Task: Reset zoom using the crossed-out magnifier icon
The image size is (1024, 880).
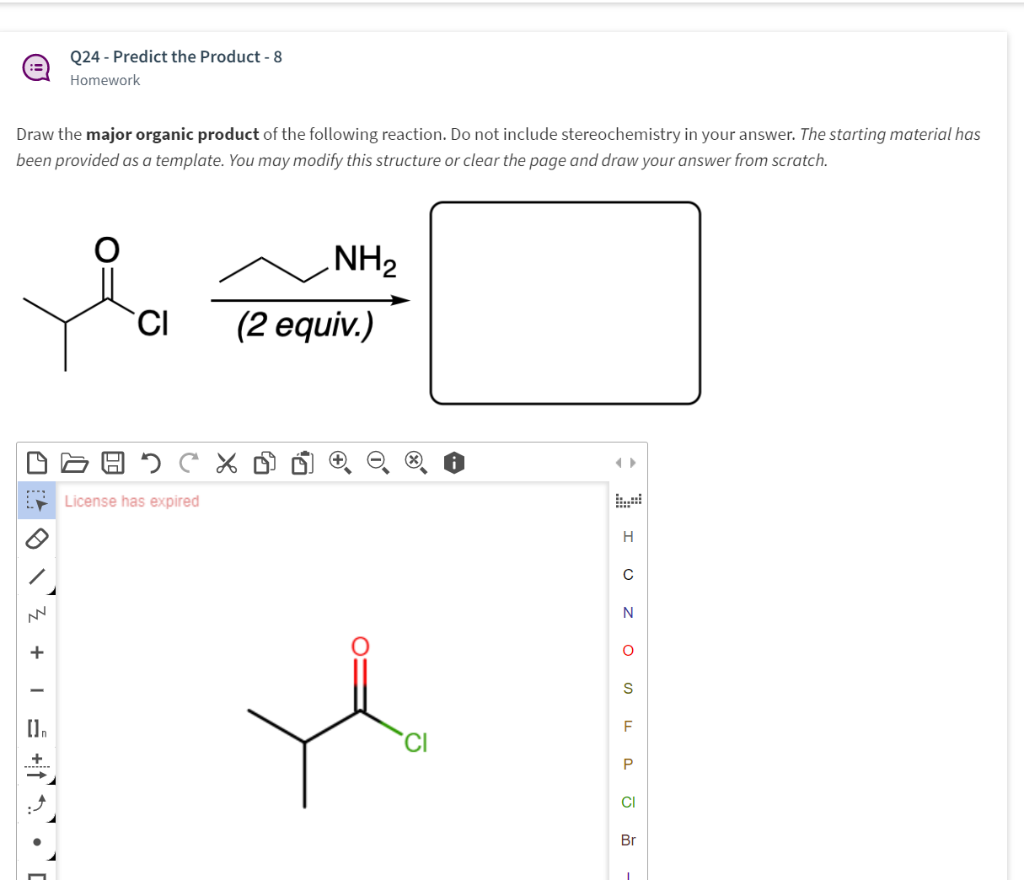Action: [413, 462]
